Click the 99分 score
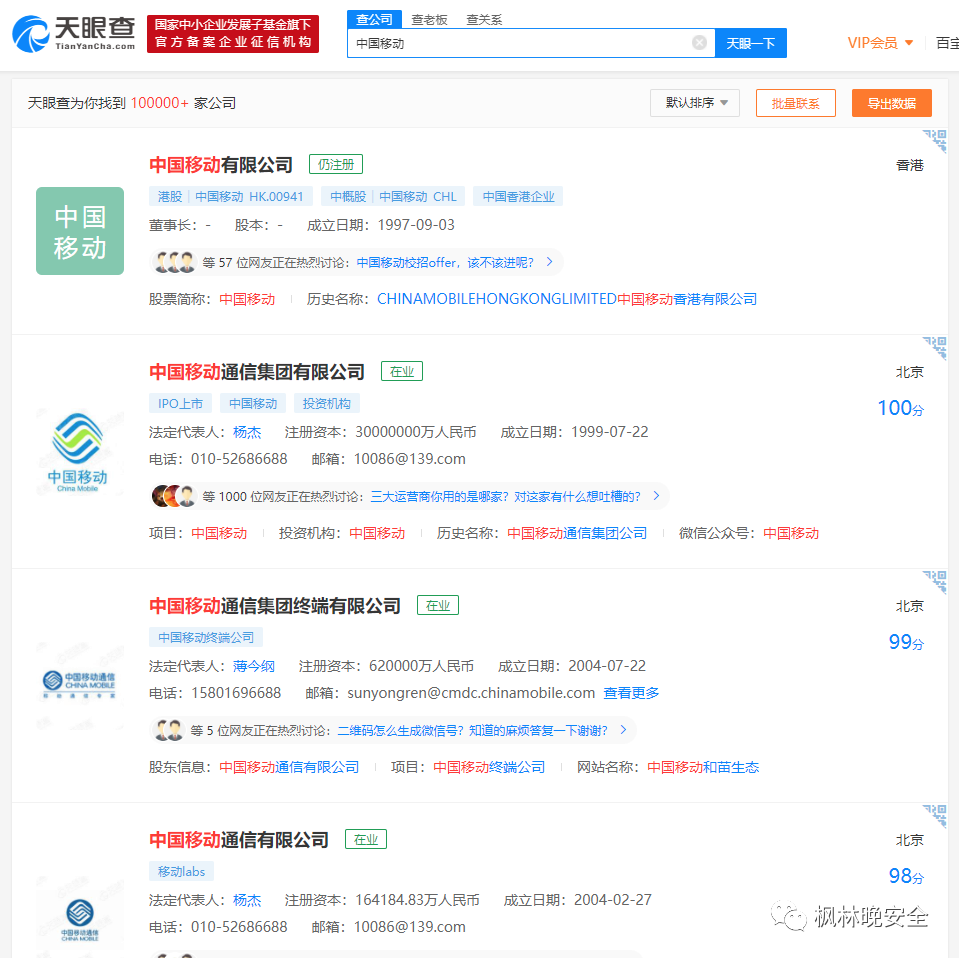Screen dimensions: 959x958 click(x=906, y=642)
